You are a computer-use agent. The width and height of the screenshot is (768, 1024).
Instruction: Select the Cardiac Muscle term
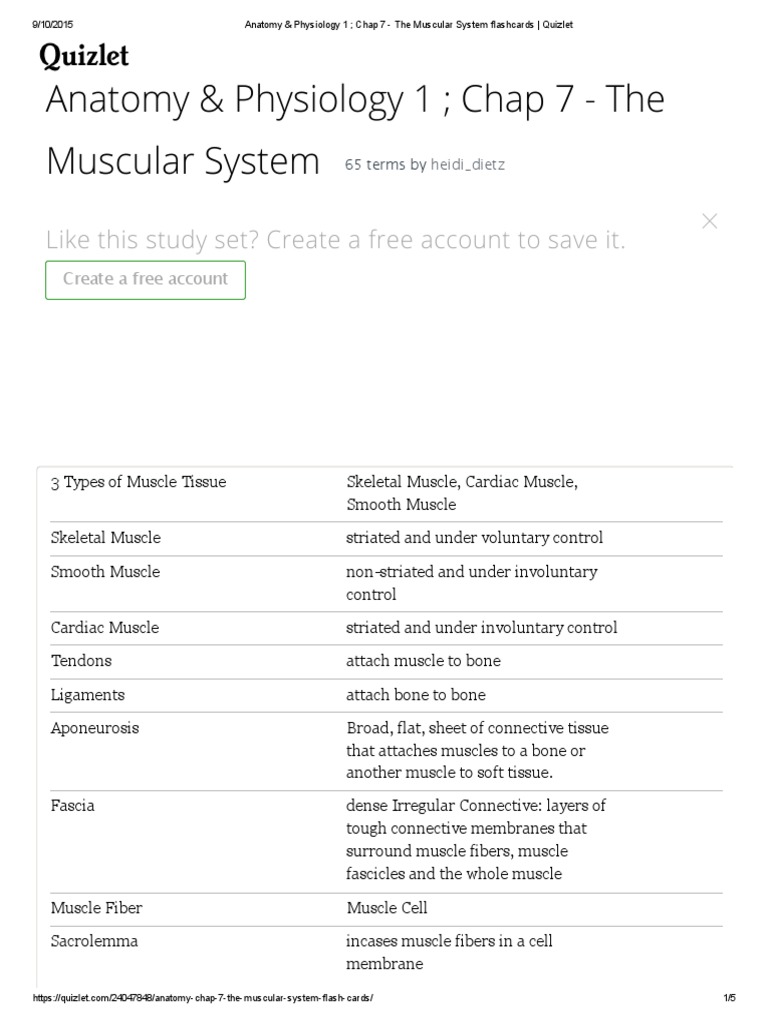105,628
